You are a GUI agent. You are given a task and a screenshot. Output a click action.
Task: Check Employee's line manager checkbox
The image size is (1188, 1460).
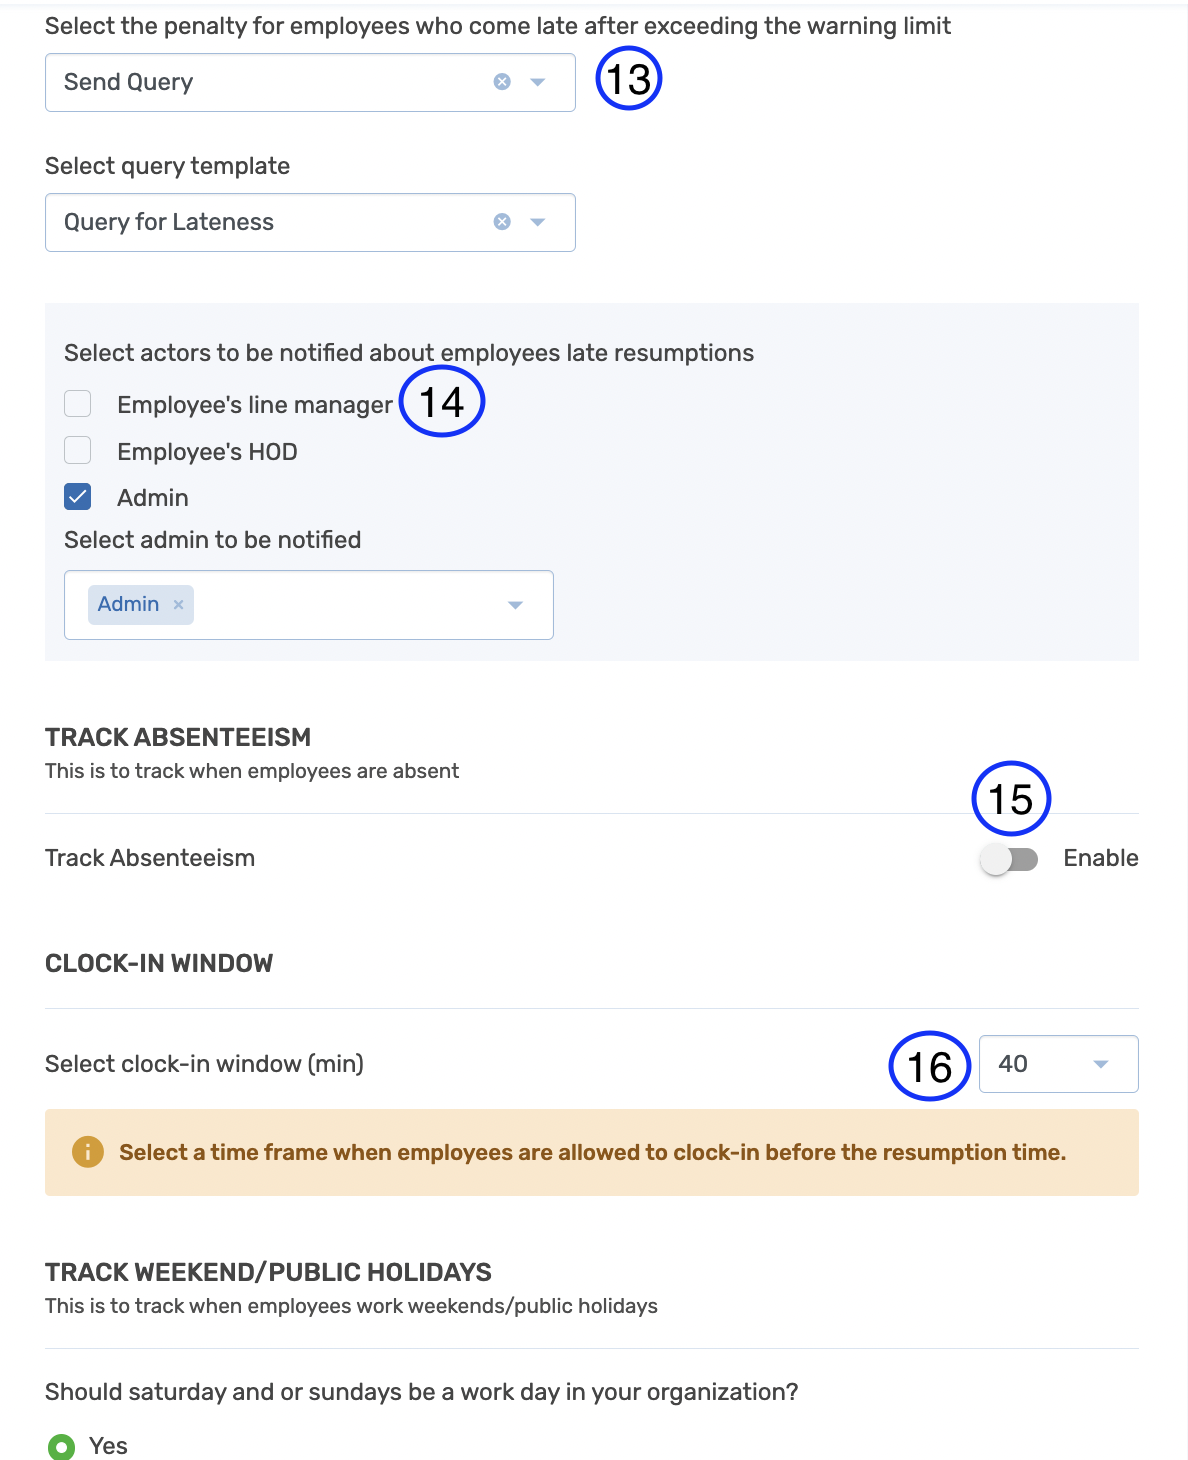click(77, 403)
